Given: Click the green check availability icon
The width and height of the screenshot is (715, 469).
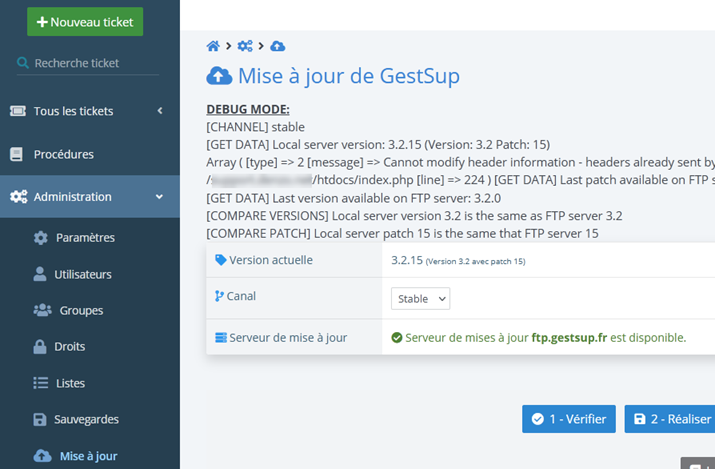Looking at the screenshot, I should [x=397, y=338].
